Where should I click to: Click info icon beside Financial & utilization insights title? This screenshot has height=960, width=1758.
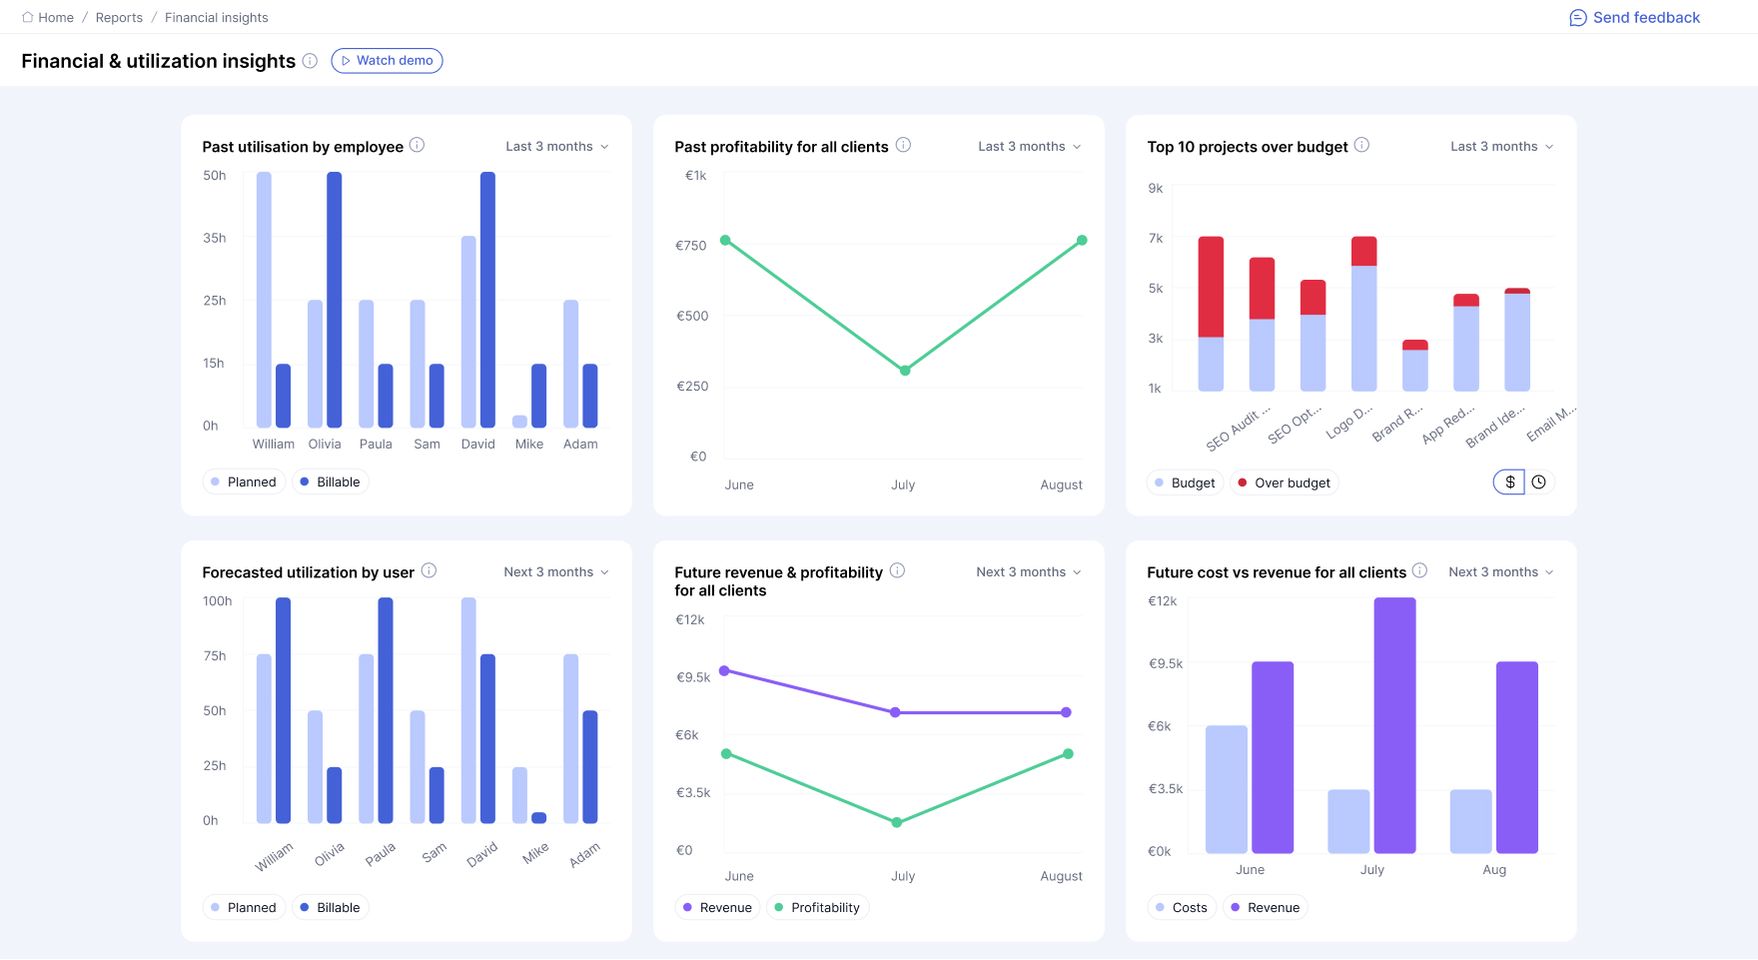[x=310, y=61]
